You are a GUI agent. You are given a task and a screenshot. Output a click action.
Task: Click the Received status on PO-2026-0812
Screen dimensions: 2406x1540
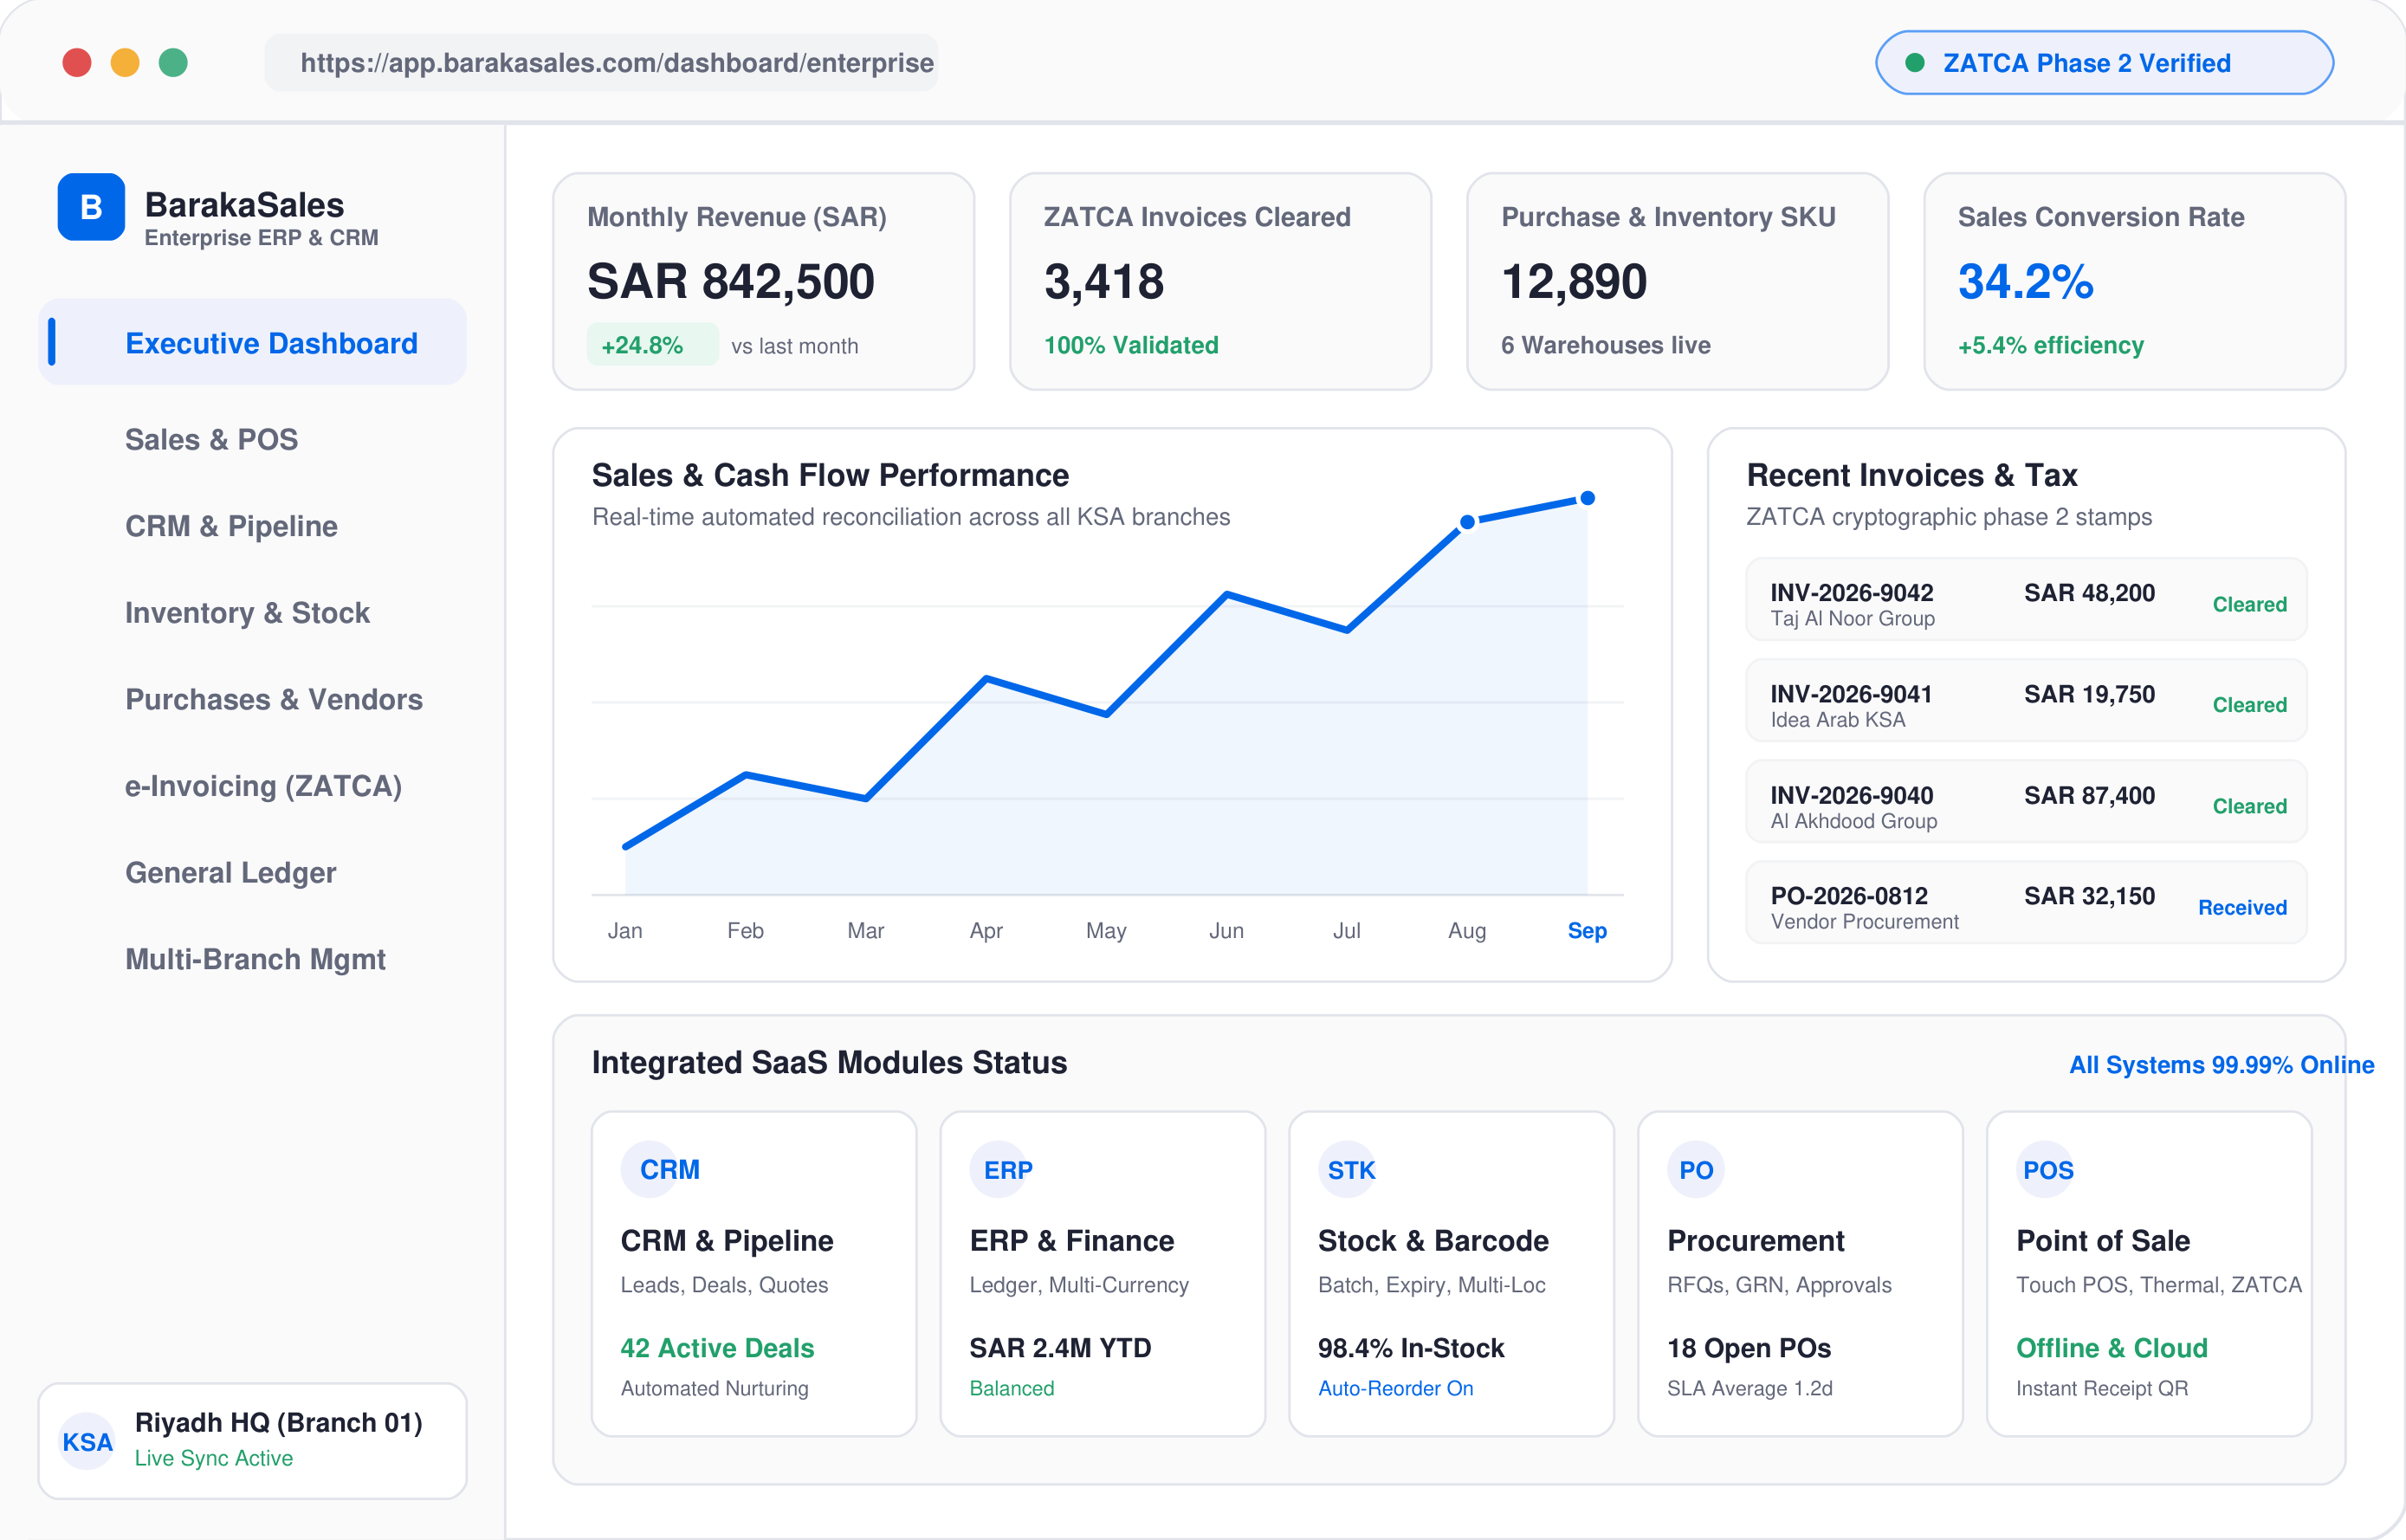[2242, 907]
